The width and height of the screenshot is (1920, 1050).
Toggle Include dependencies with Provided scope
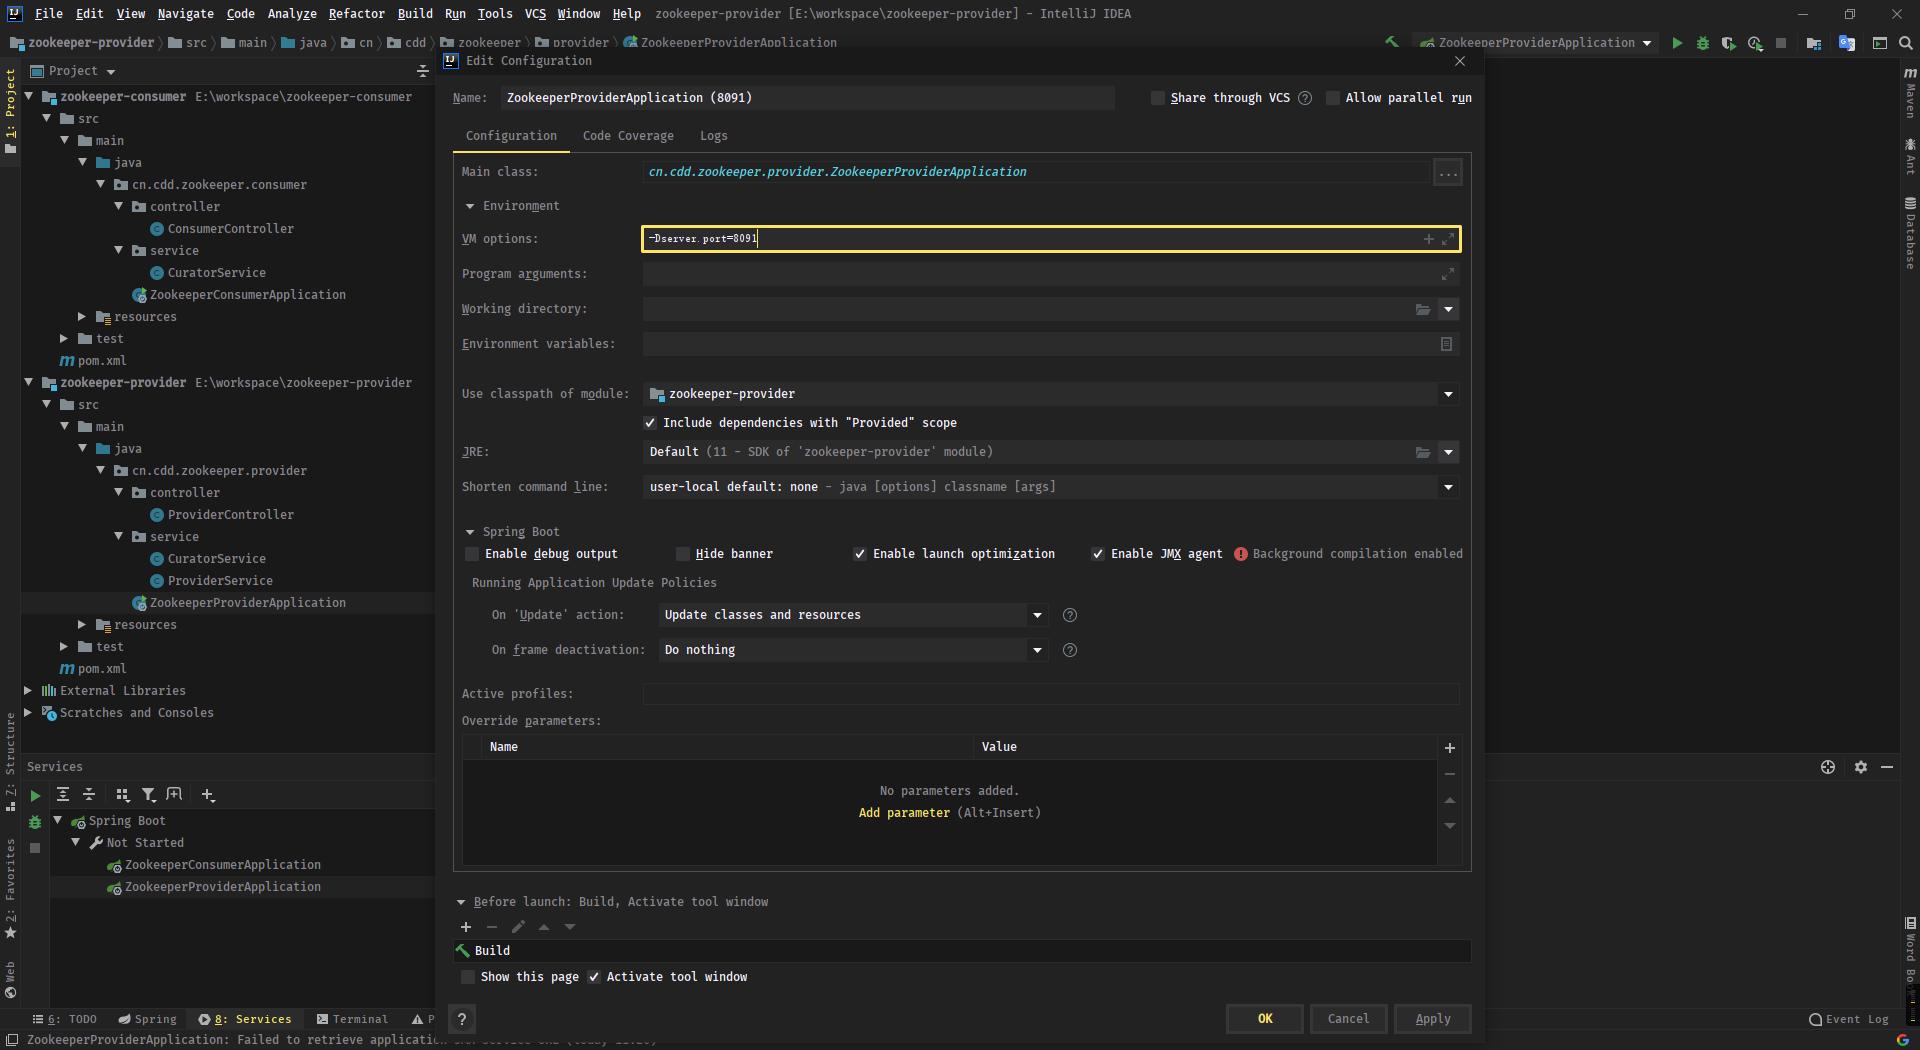(650, 423)
